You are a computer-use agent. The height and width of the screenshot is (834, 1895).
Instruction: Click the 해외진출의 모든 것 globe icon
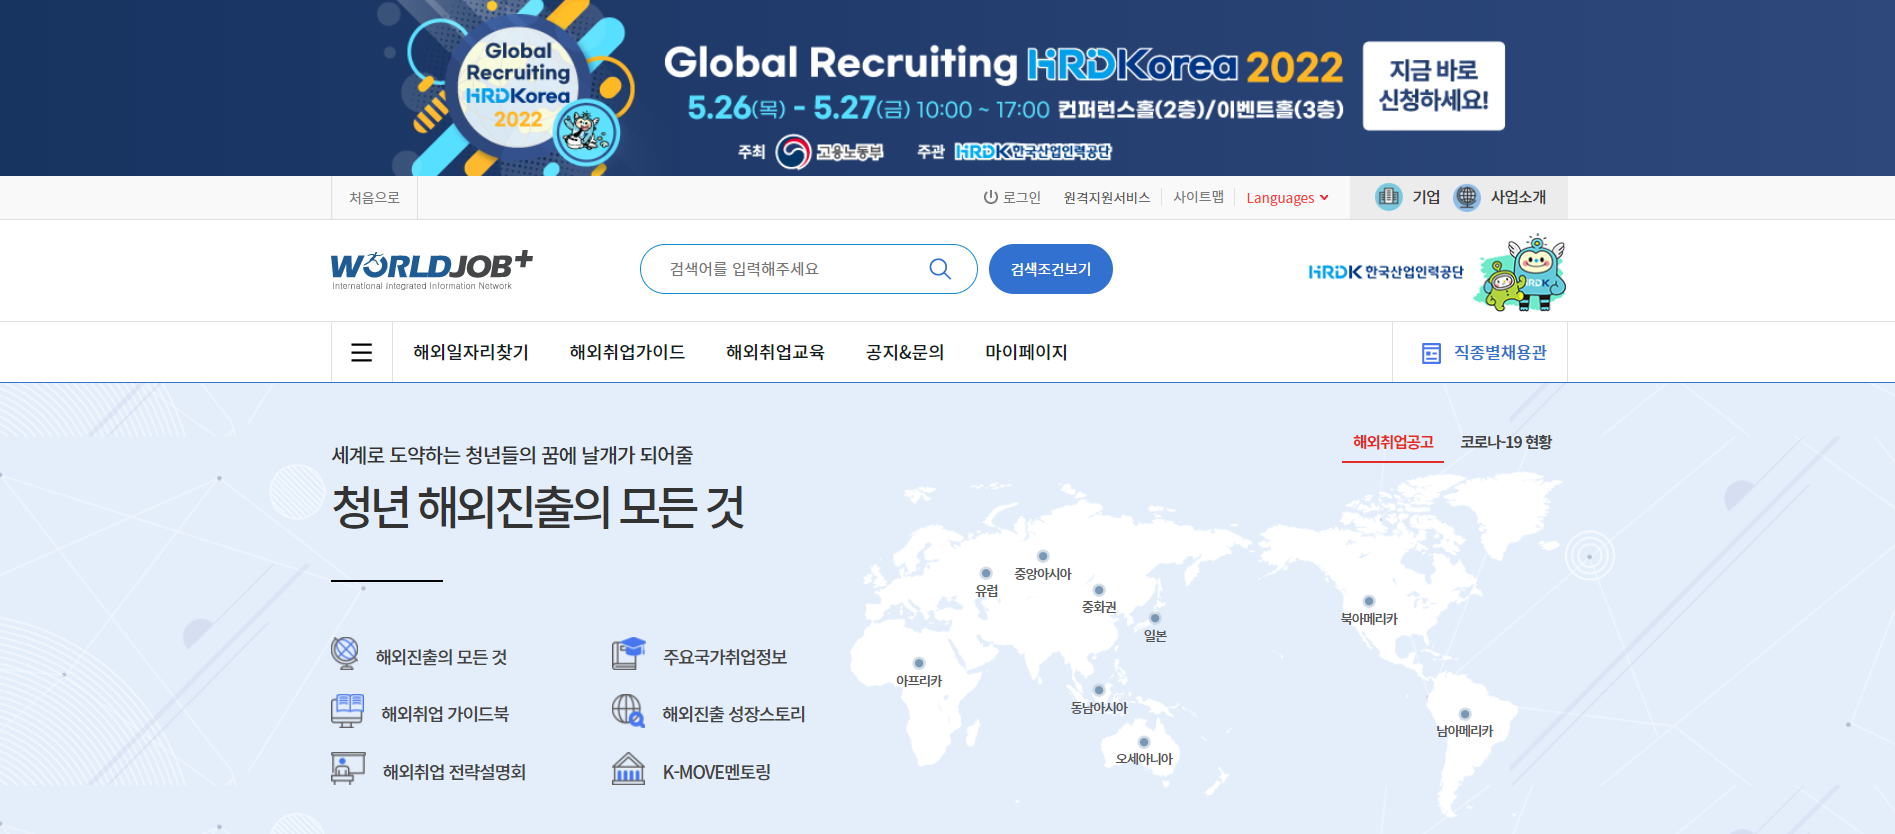click(345, 653)
